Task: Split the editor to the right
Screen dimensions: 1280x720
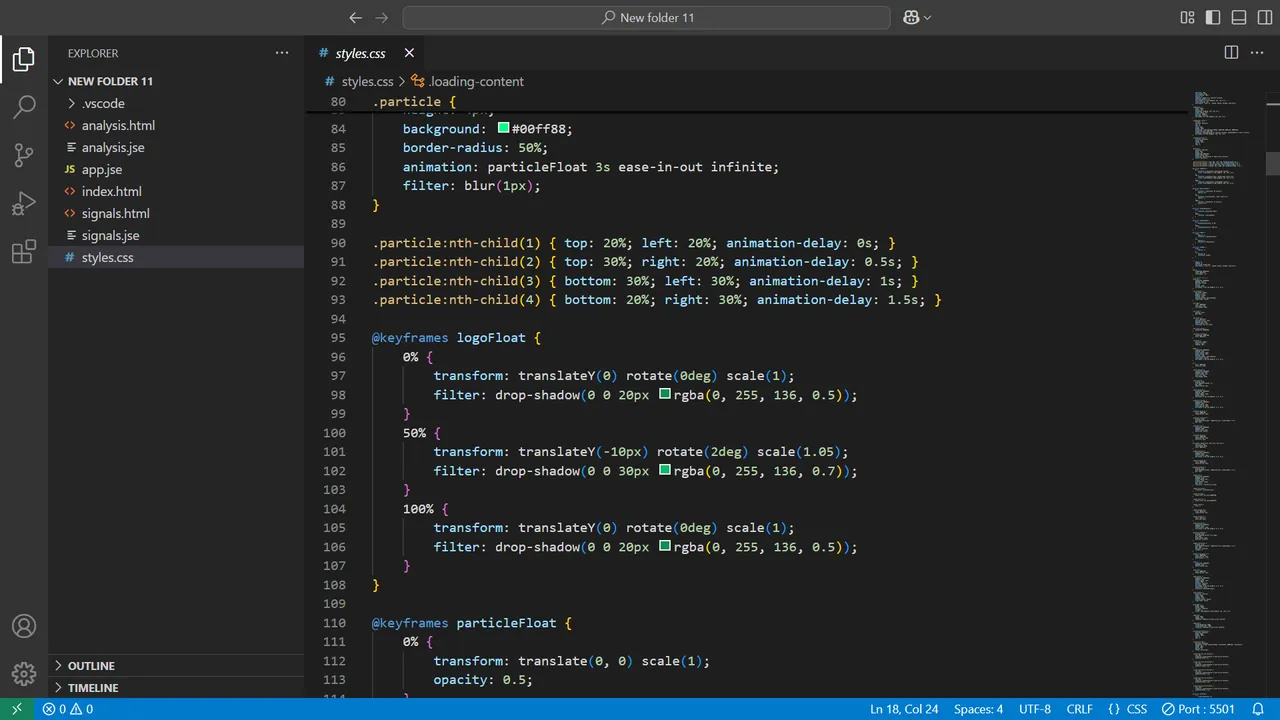Action: [1231, 53]
